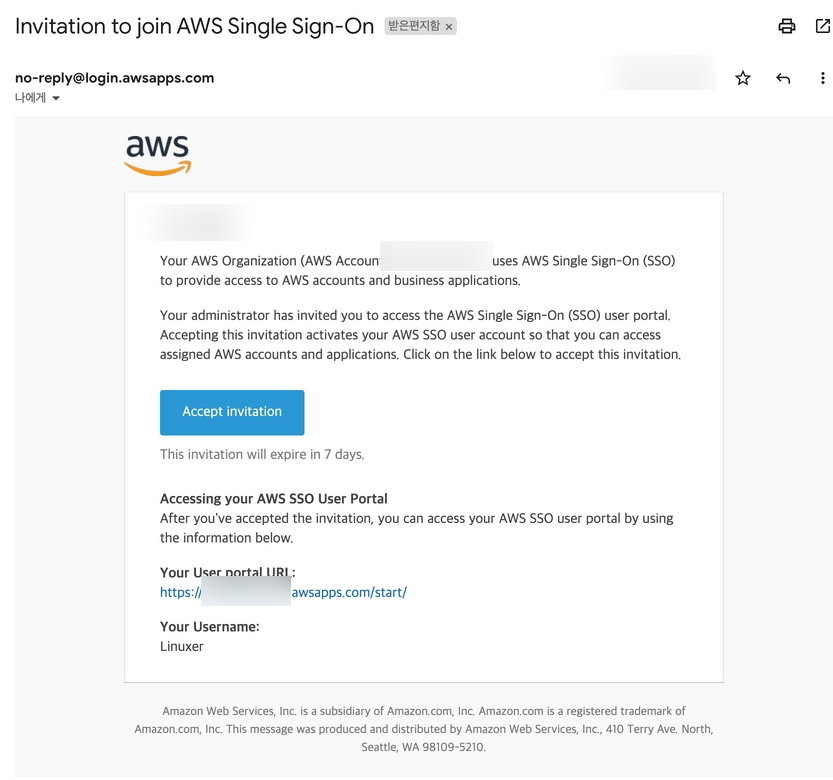Click the paragraph starting 'Your administrator has invited'

pyautogui.click(x=420, y=335)
